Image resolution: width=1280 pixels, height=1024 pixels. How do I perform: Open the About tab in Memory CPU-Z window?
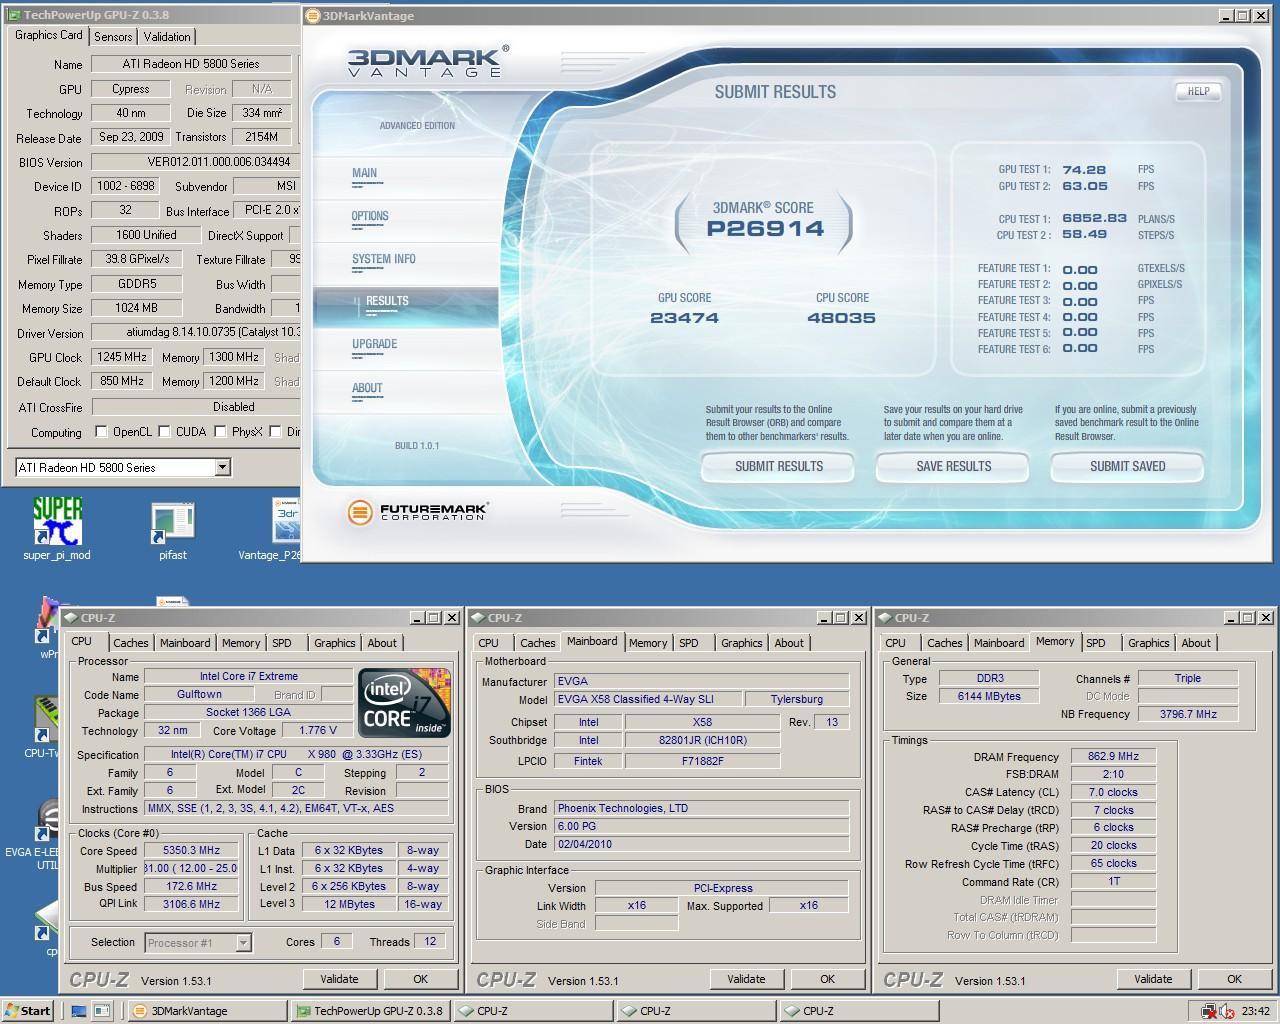point(1196,643)
